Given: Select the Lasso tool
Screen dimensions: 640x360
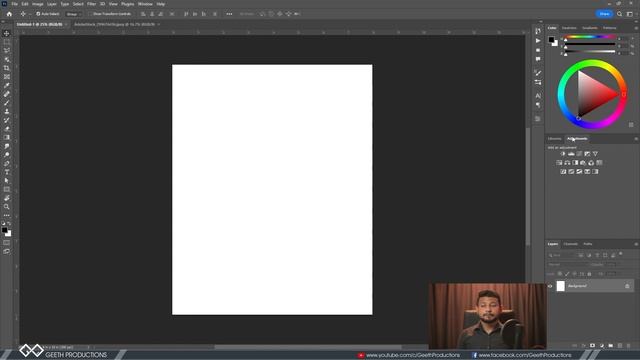Looking at the screenshot, I should click(x=7, y=51).
